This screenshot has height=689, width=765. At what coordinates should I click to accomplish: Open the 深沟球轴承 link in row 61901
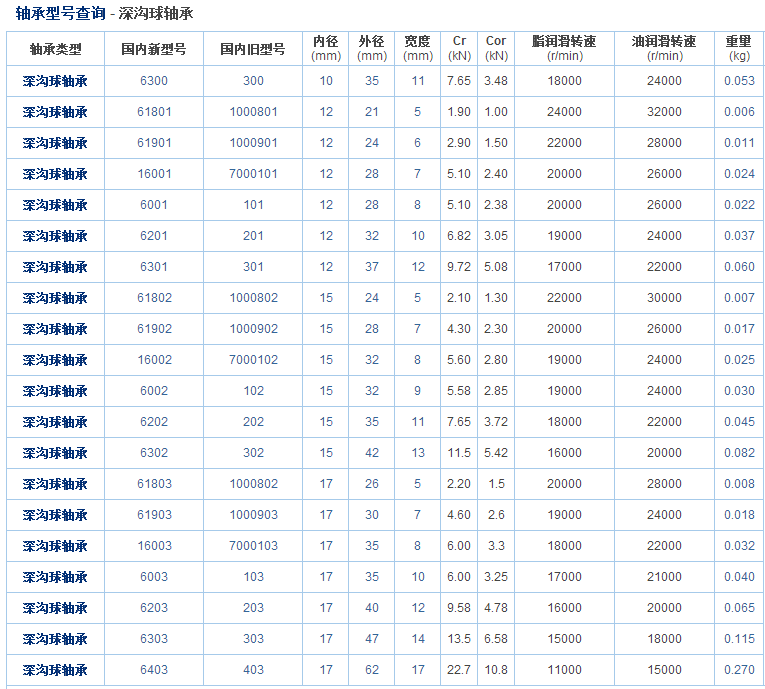tap(55, 143)
